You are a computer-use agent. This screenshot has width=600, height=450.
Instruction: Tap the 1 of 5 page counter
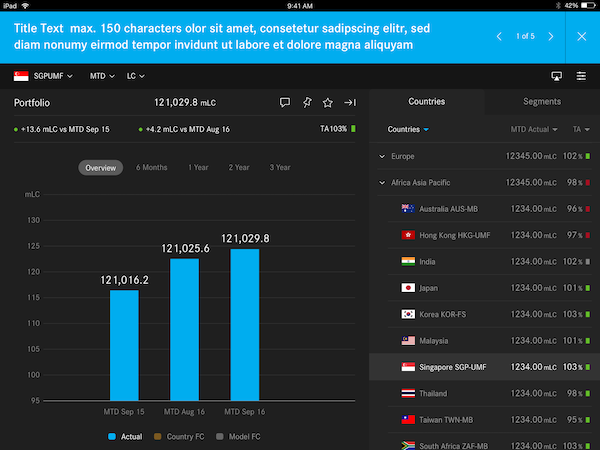click(525, 36)
